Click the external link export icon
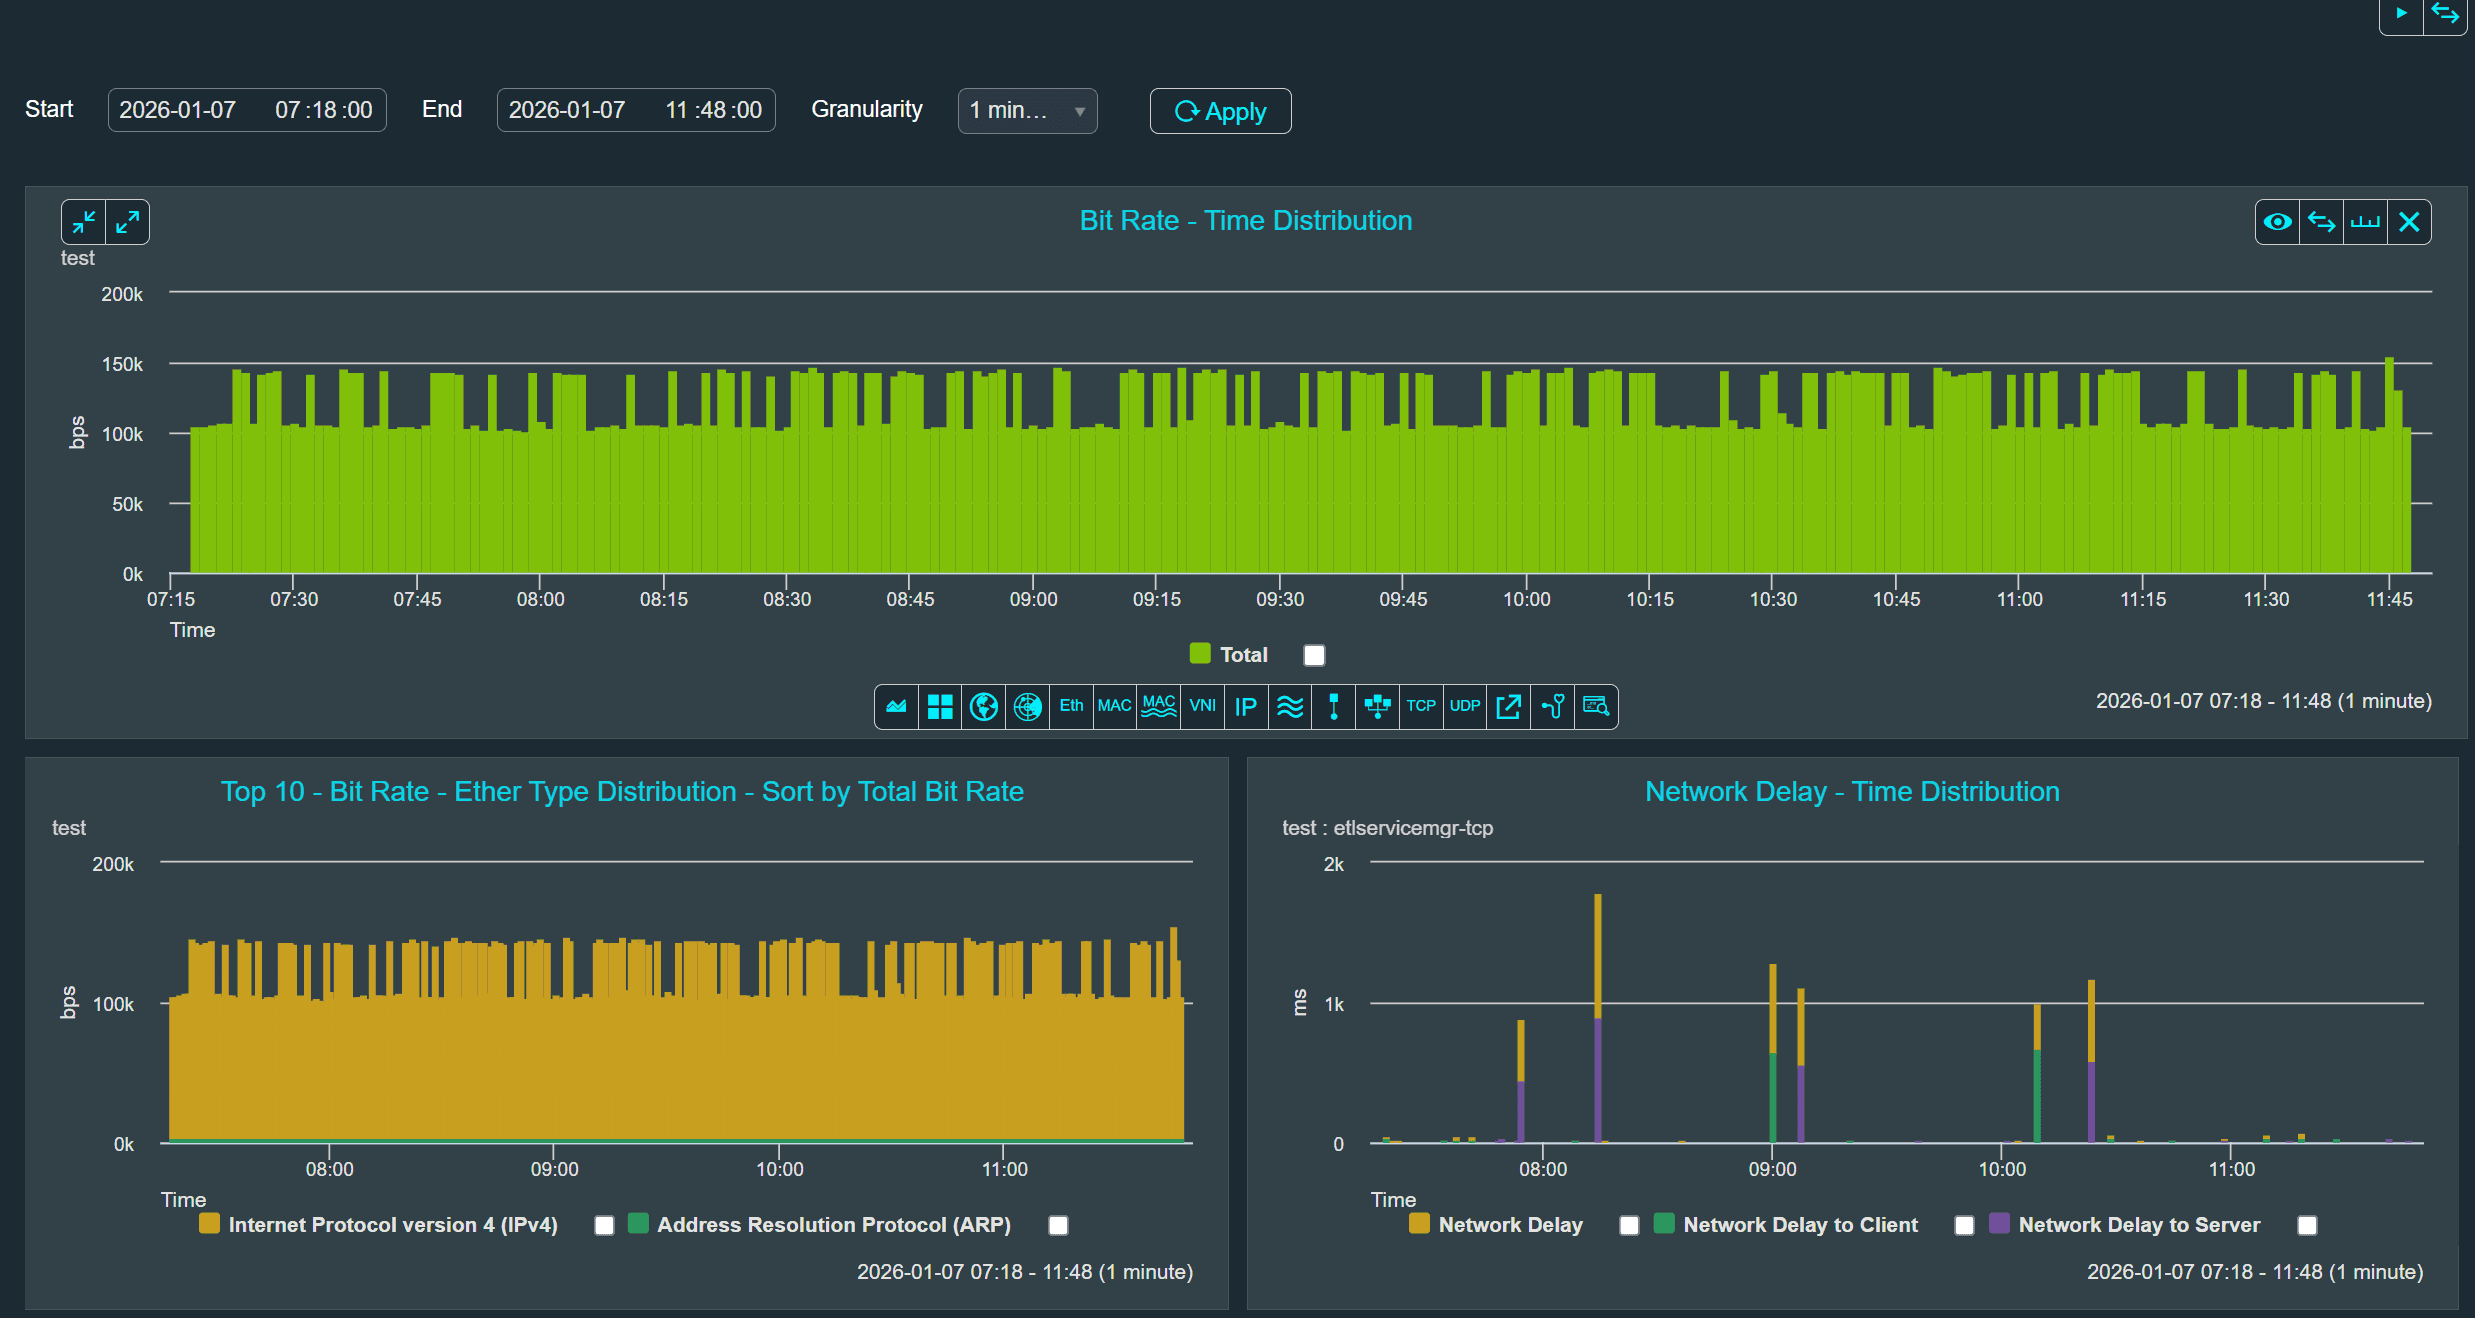Viewport: 2475px width, 1318px height. coord(1508,707)
